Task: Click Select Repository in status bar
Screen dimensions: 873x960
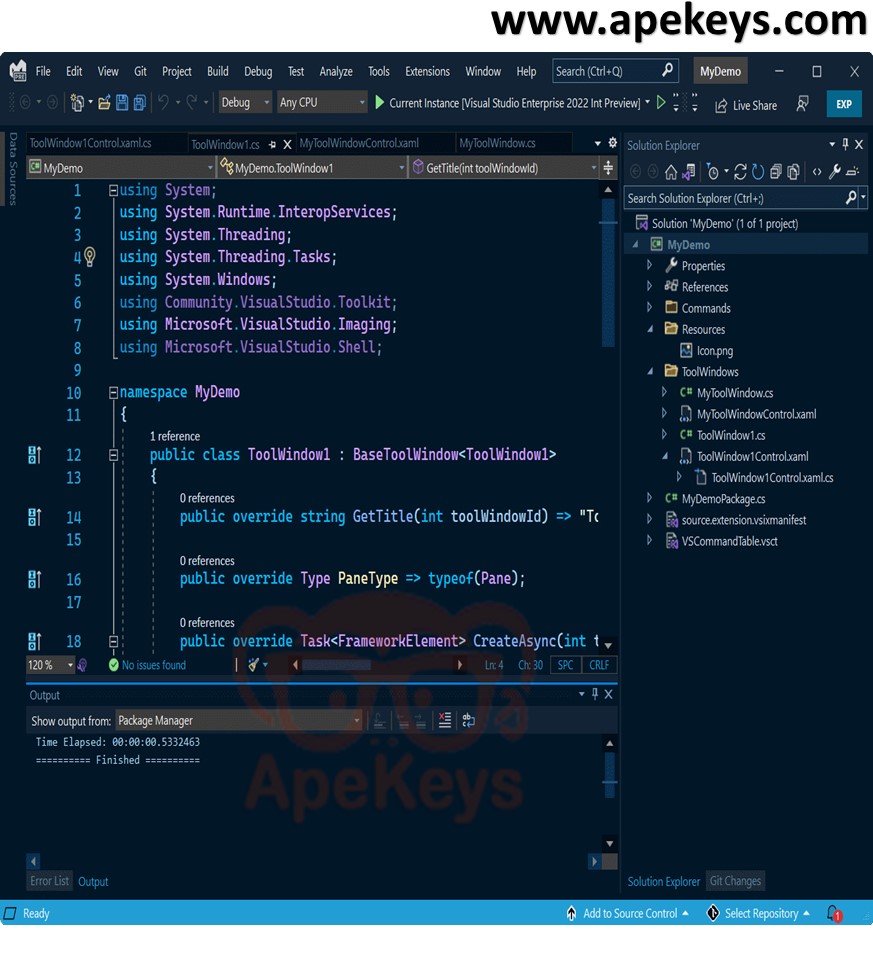Action: click(760, 913)
